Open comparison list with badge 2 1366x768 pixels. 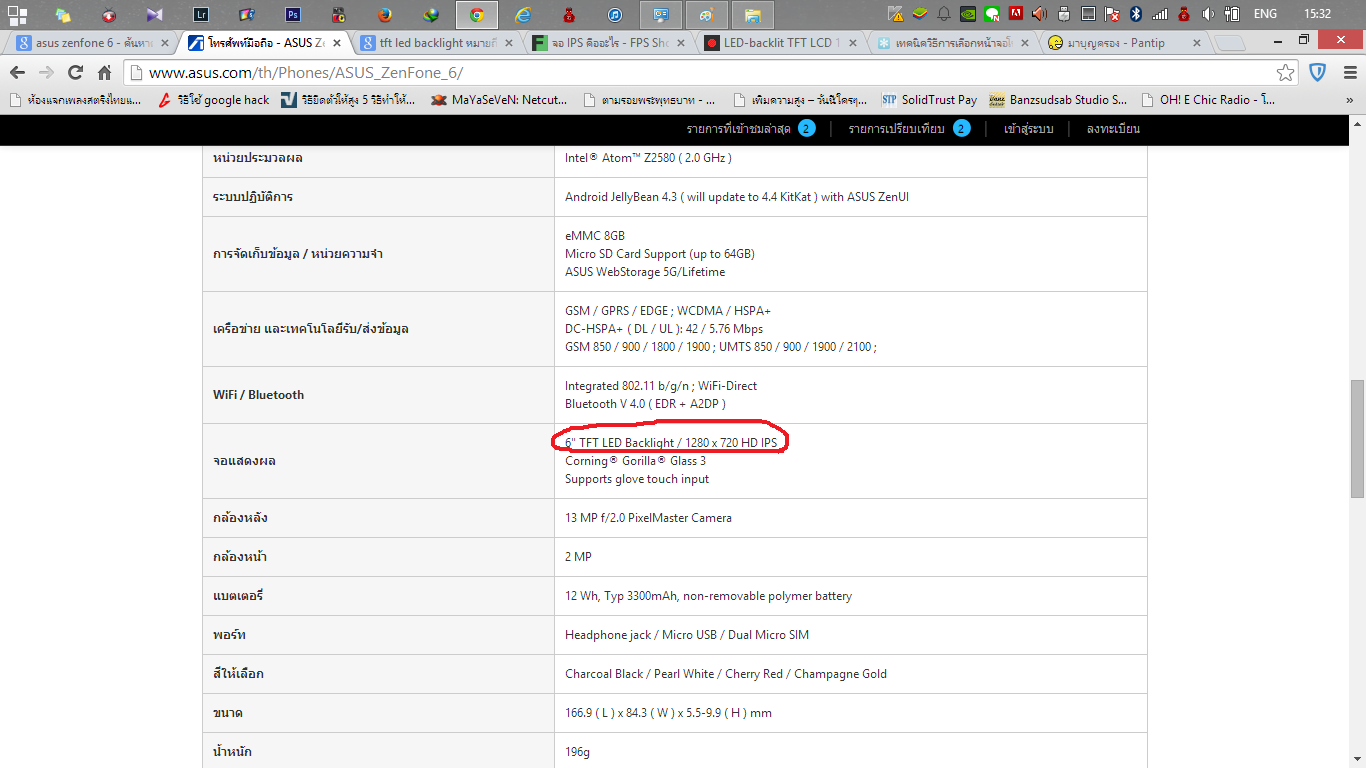point(909,129)
